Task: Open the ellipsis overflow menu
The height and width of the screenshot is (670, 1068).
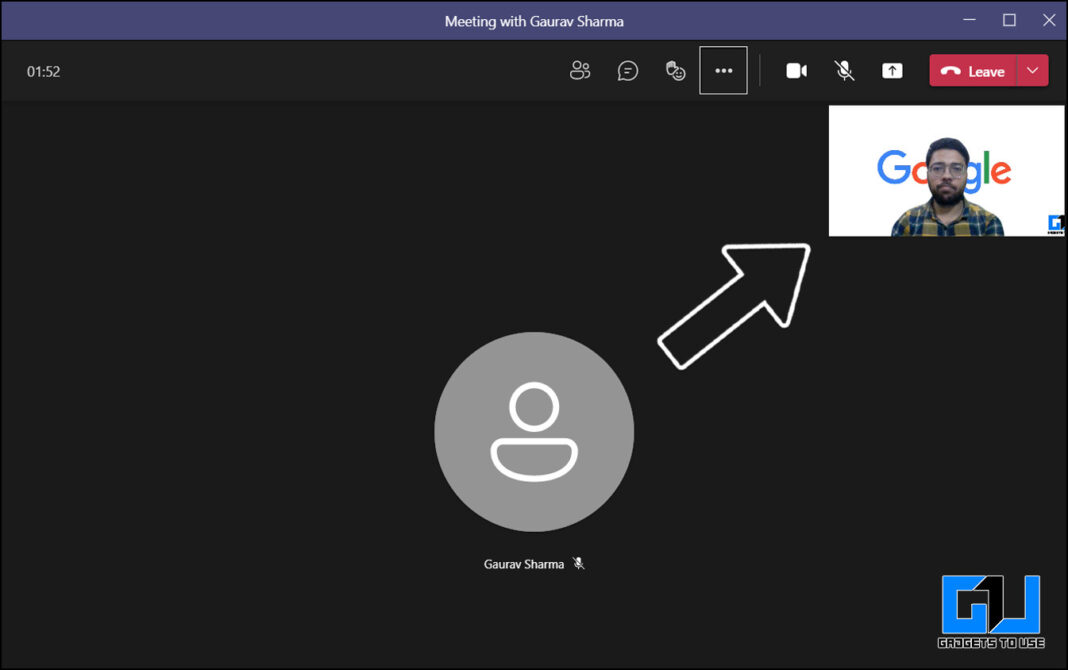Action: pos(723,70)
